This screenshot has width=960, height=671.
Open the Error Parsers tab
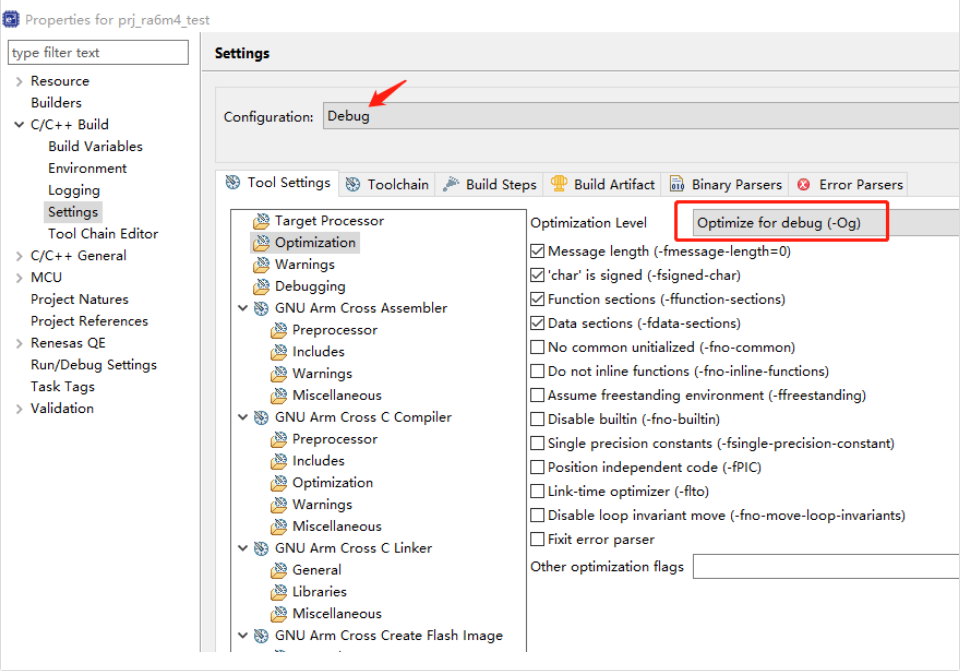849,184
